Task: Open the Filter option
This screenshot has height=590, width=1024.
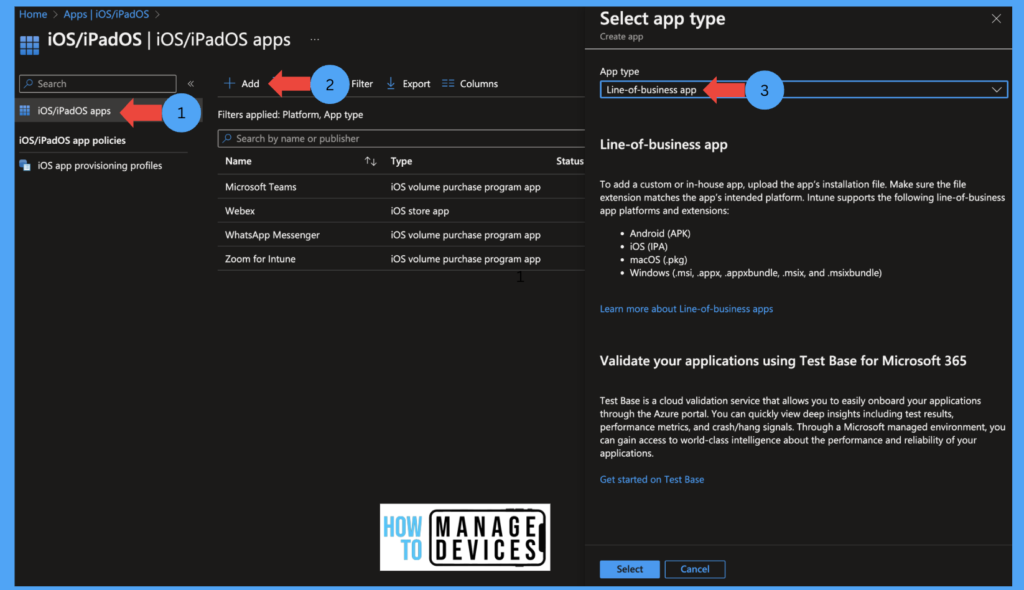Action: coord(362,84)
